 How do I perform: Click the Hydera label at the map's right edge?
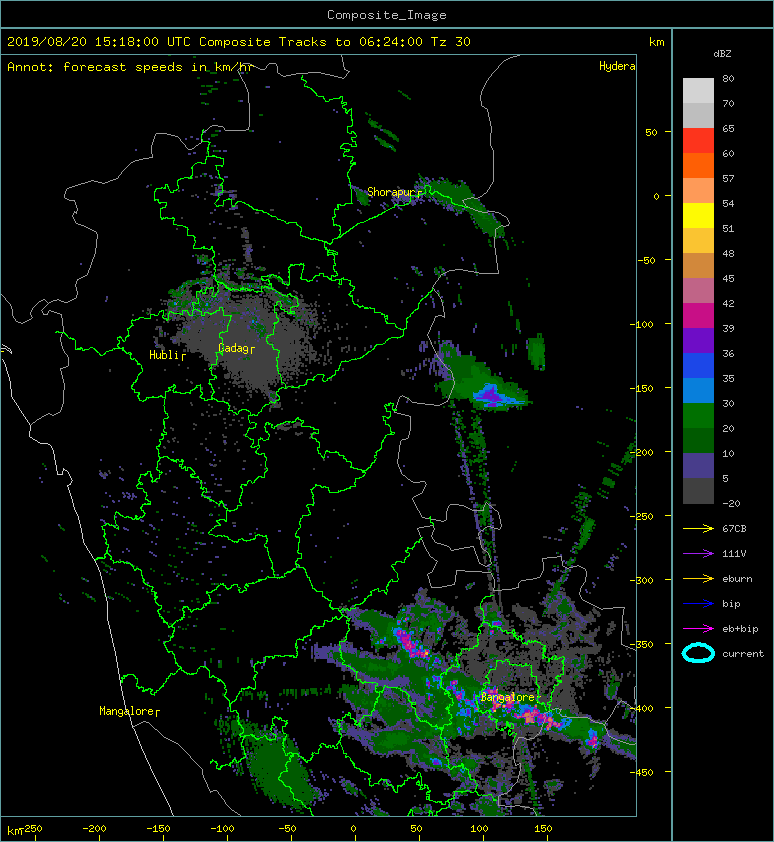pos(617,66)
